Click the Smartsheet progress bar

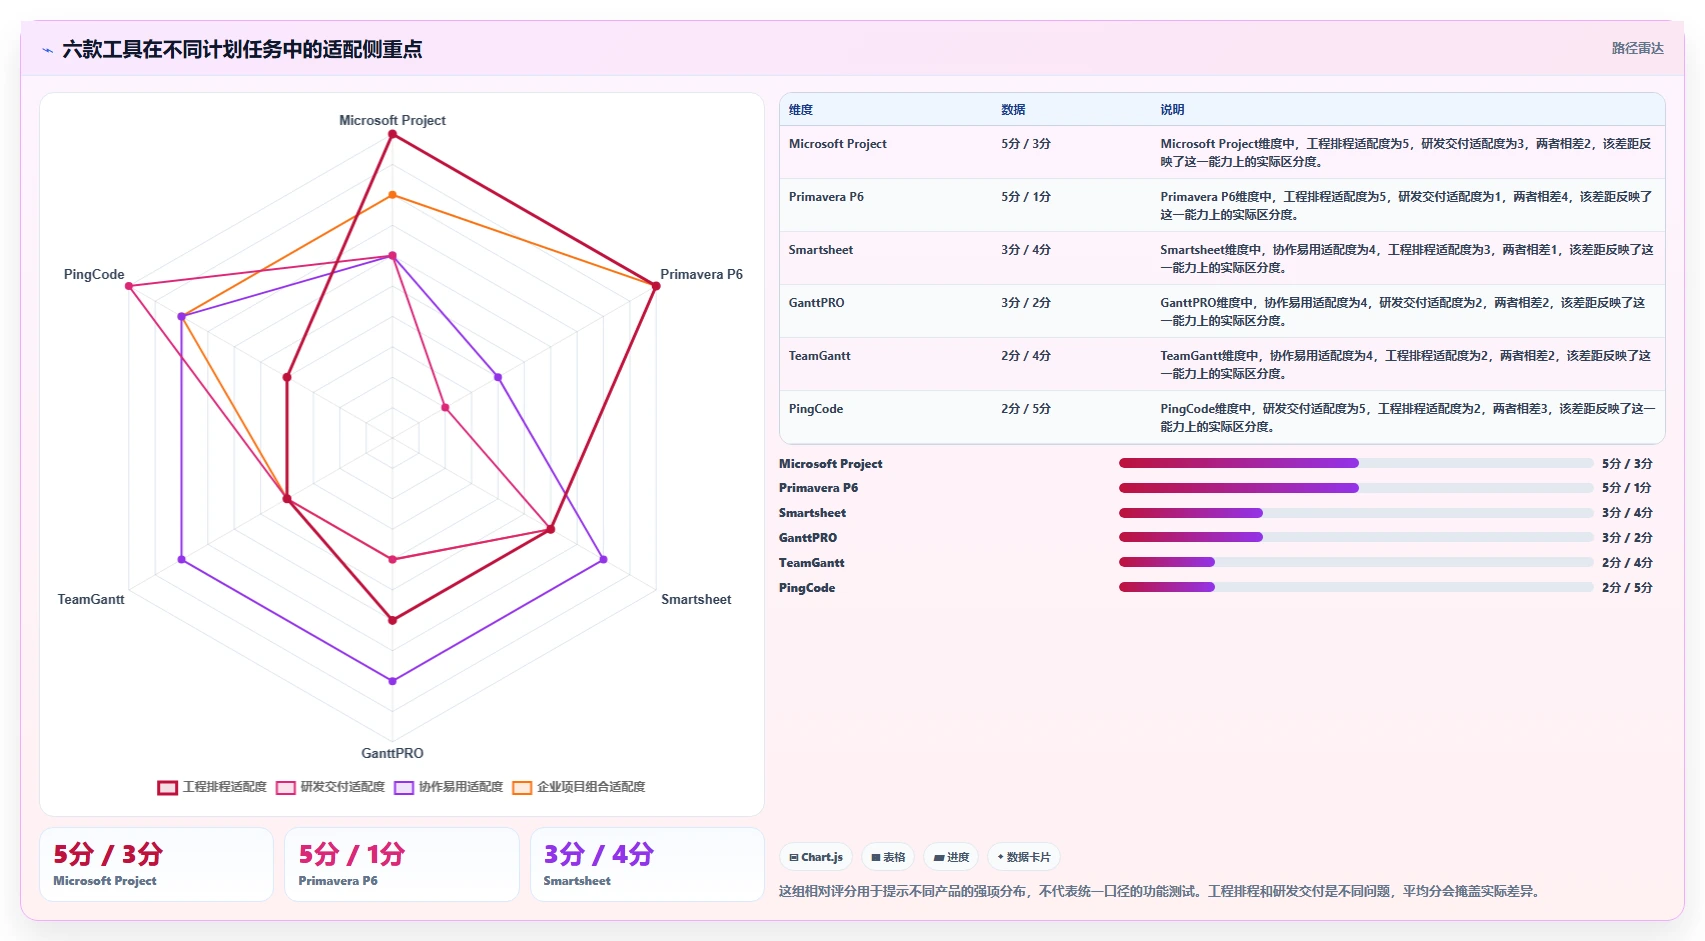click(x=1356, y=513)
